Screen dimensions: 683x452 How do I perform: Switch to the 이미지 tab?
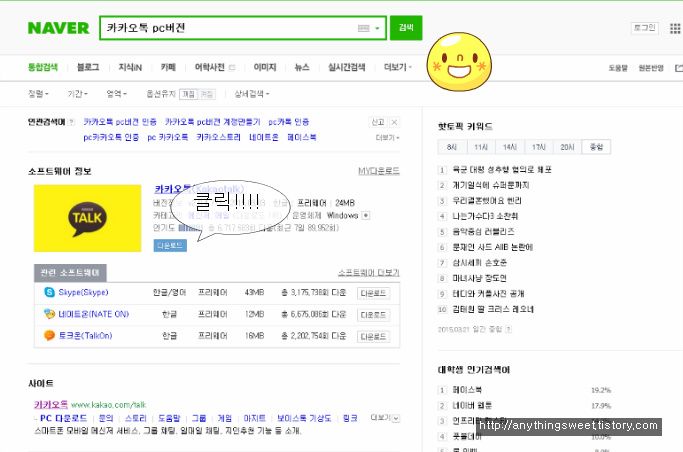[265, 67]
